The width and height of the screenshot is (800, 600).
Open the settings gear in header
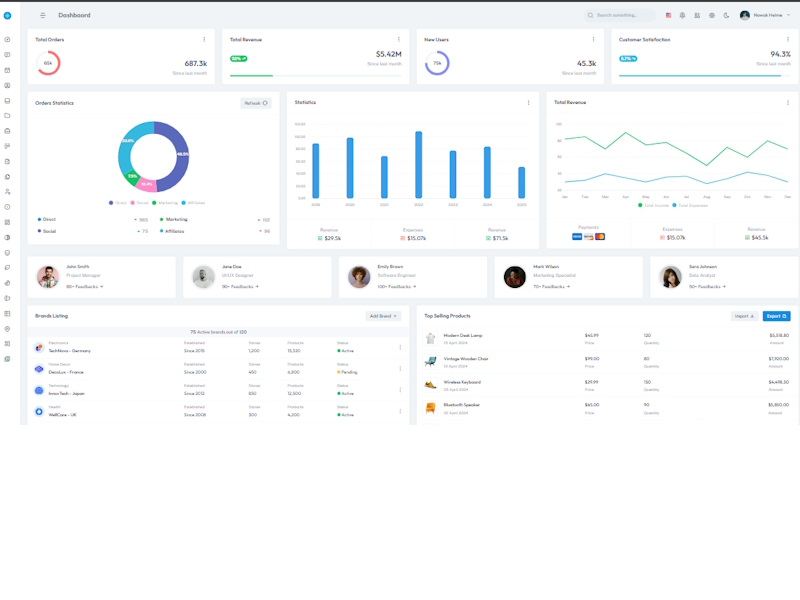pyautogui.click(x=712, y=15)
